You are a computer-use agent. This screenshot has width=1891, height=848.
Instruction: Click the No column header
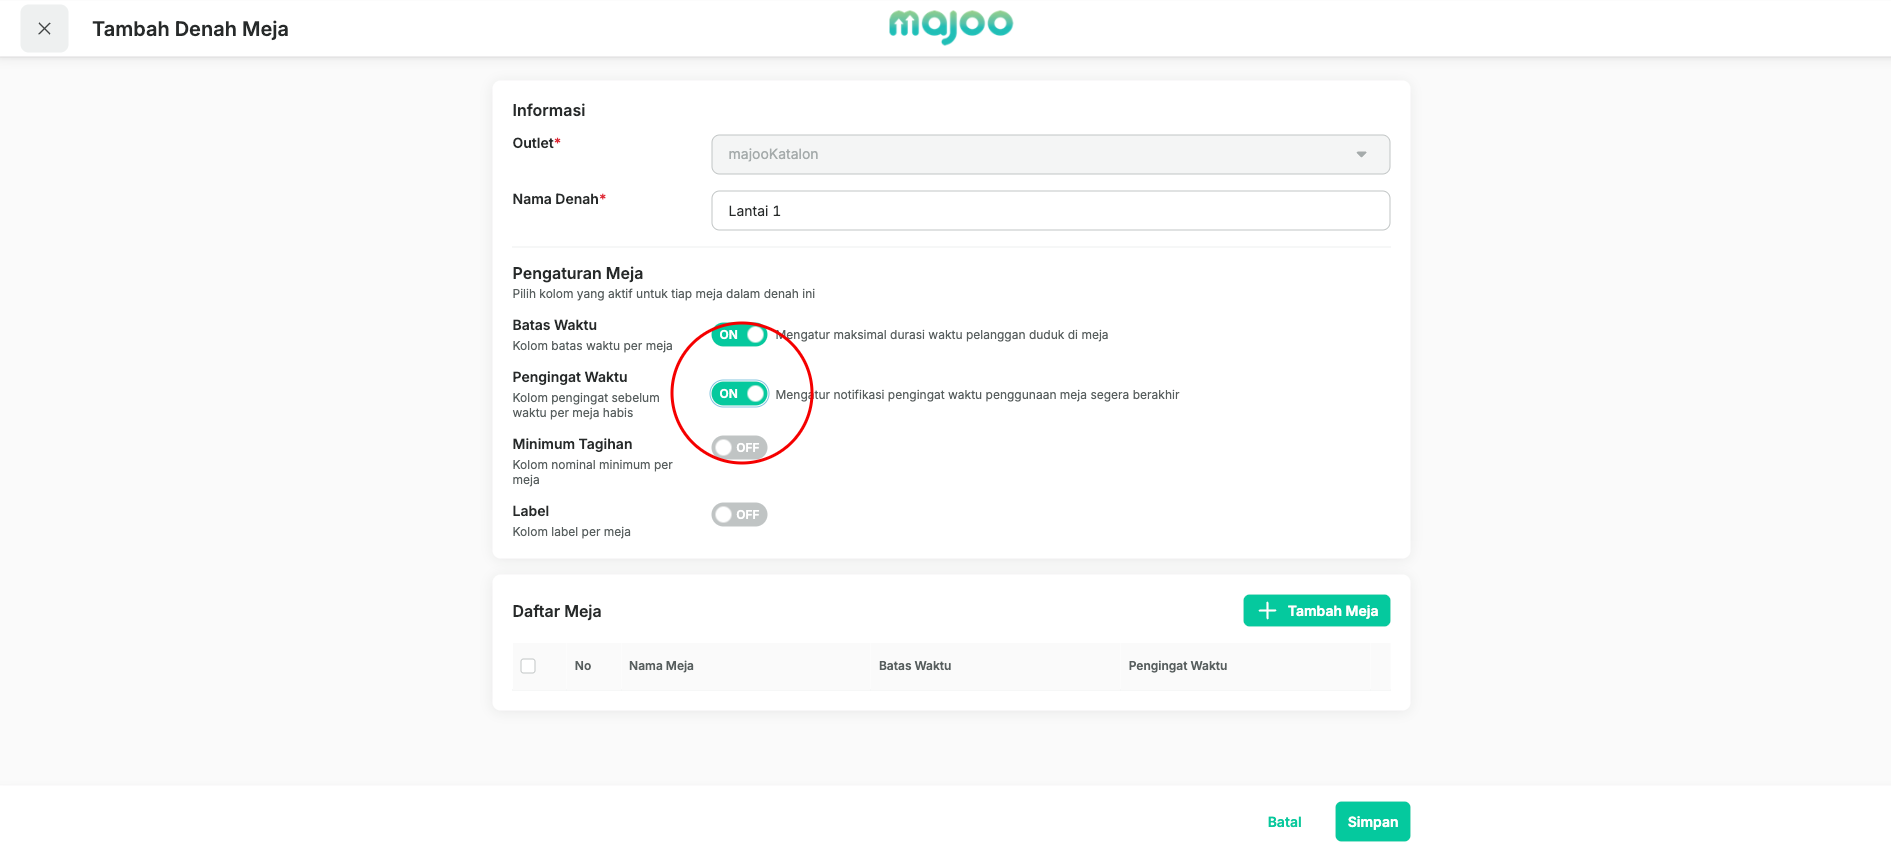pyautogui.click(x=583, y=666)
